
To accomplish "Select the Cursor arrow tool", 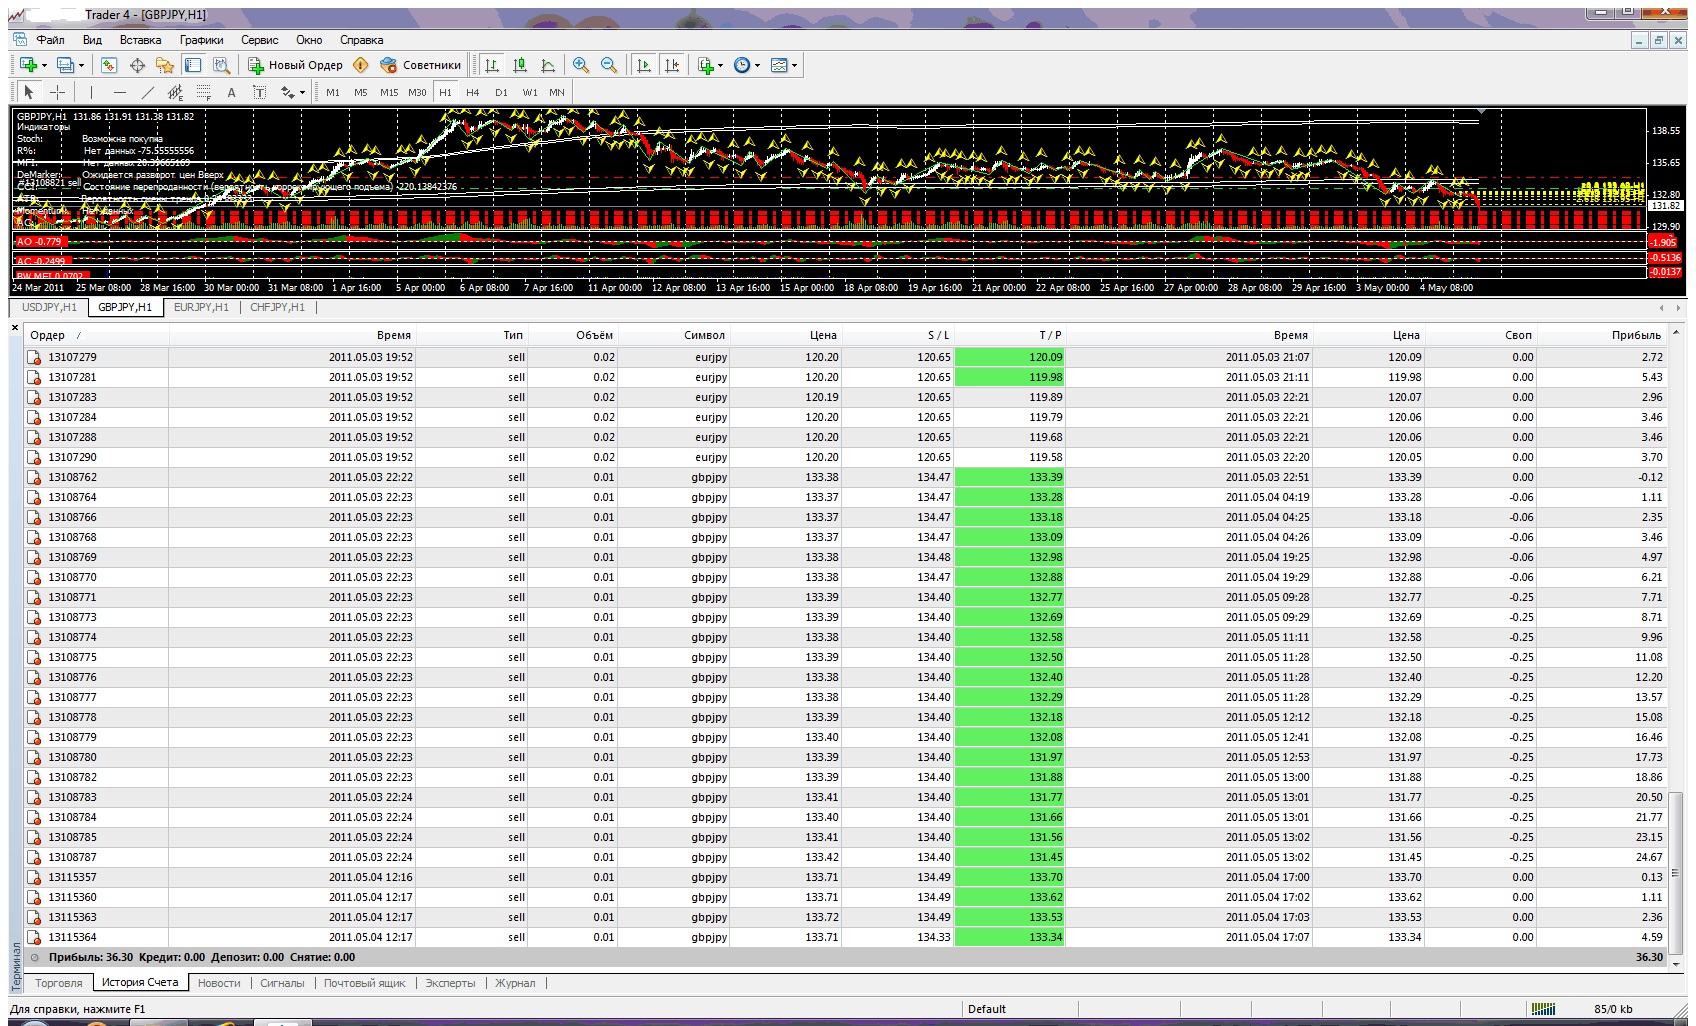I will [x=28, y=92].
